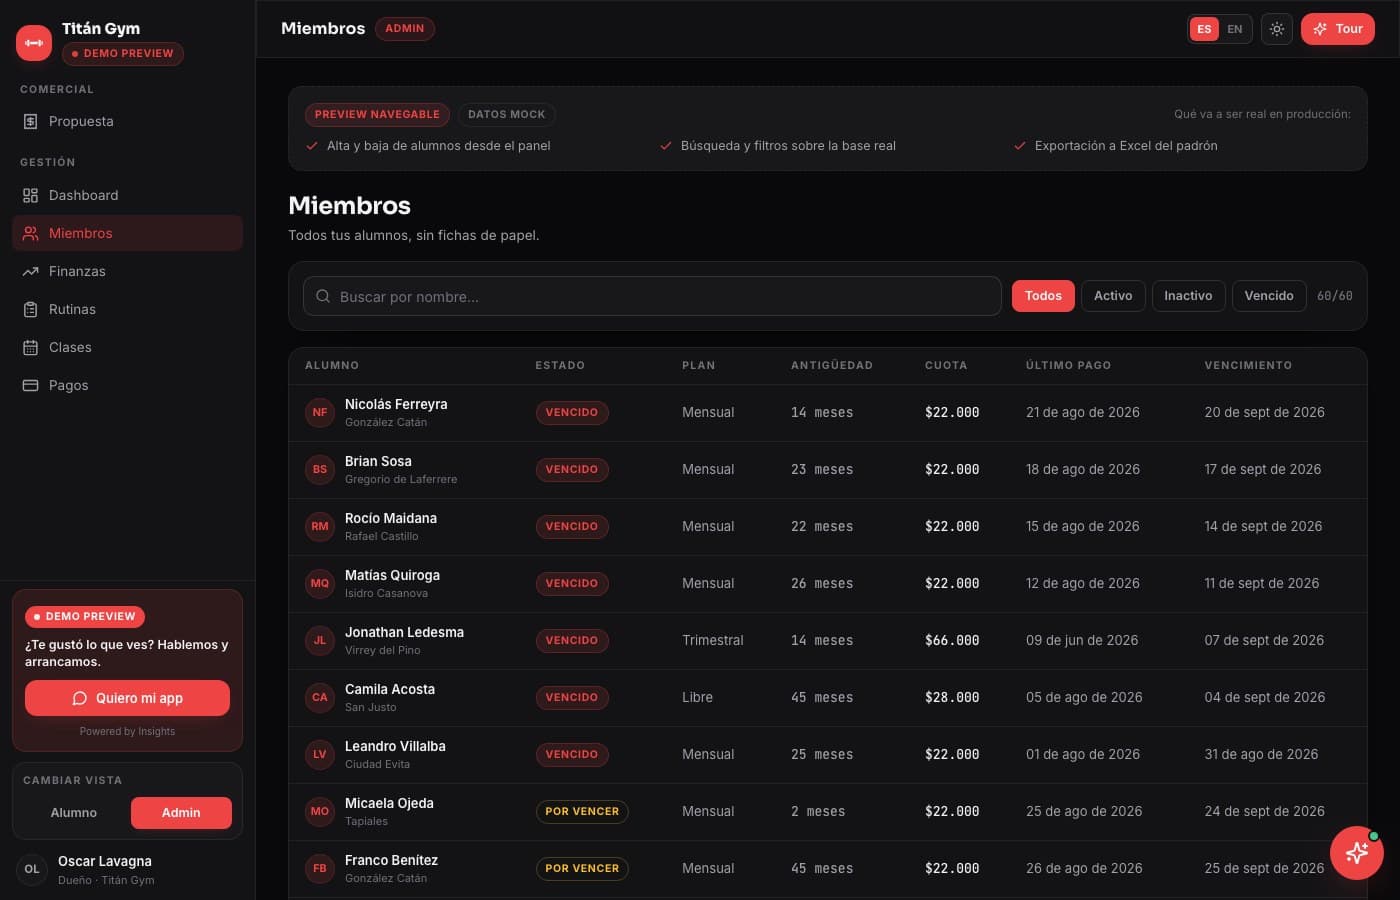
Task: Click the Titán Gym dumbbell logo
Action: [x=34, y=42]
